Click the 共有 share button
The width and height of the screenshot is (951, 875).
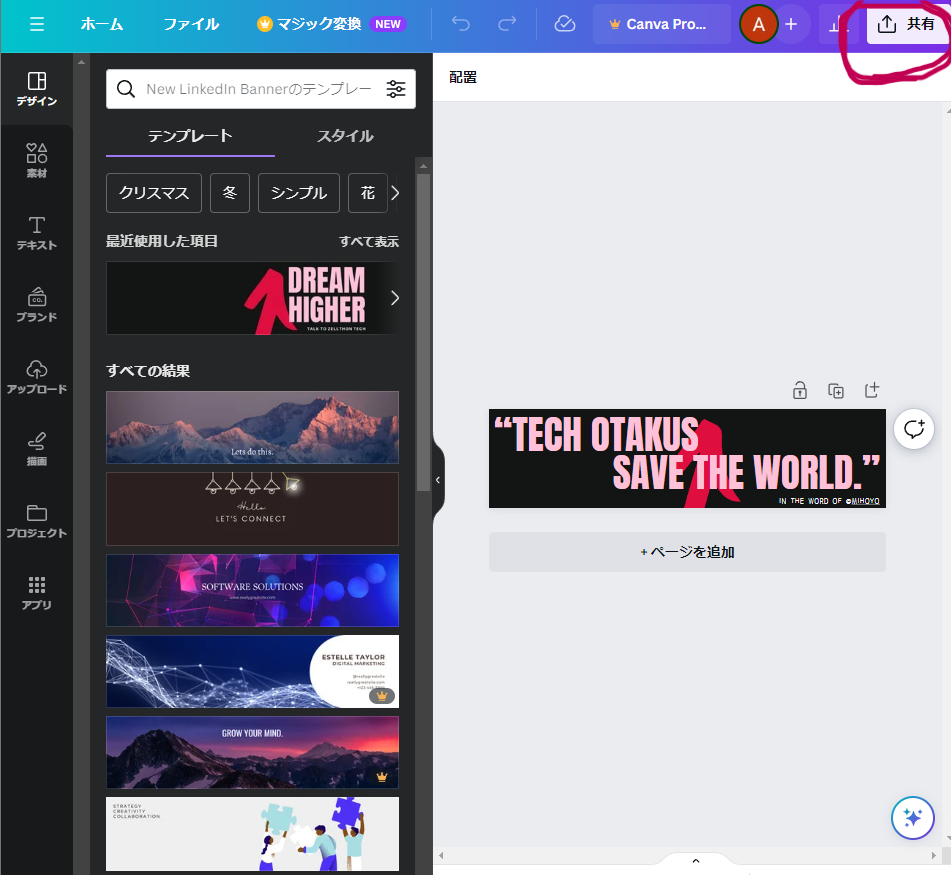click(x=907, y=24)
